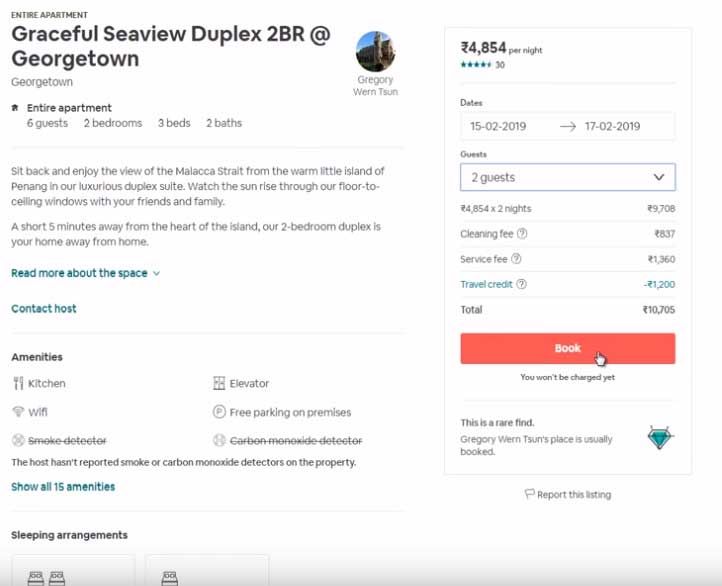Screen dimensions: 722x586
Task: Click the Kitchen amenity icon
Action: point(18,384)
